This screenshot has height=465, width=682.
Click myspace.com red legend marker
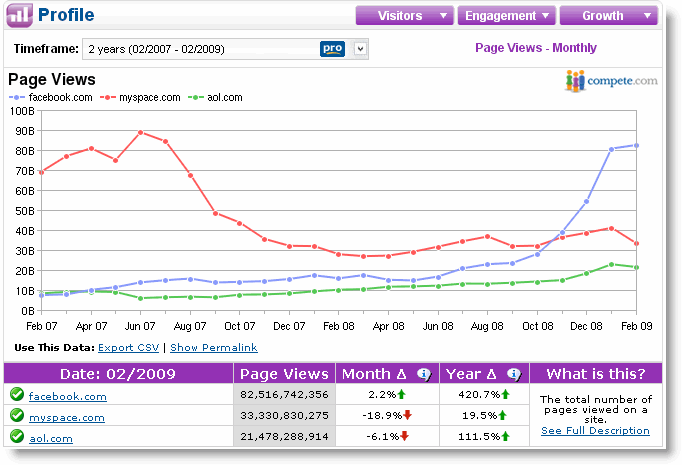(x=107, y=97)
